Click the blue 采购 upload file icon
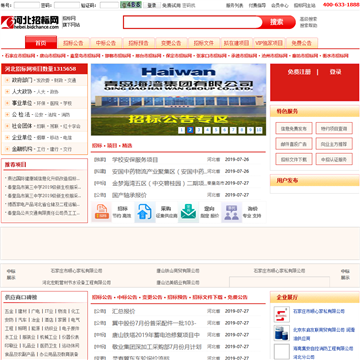 point(145,212)
